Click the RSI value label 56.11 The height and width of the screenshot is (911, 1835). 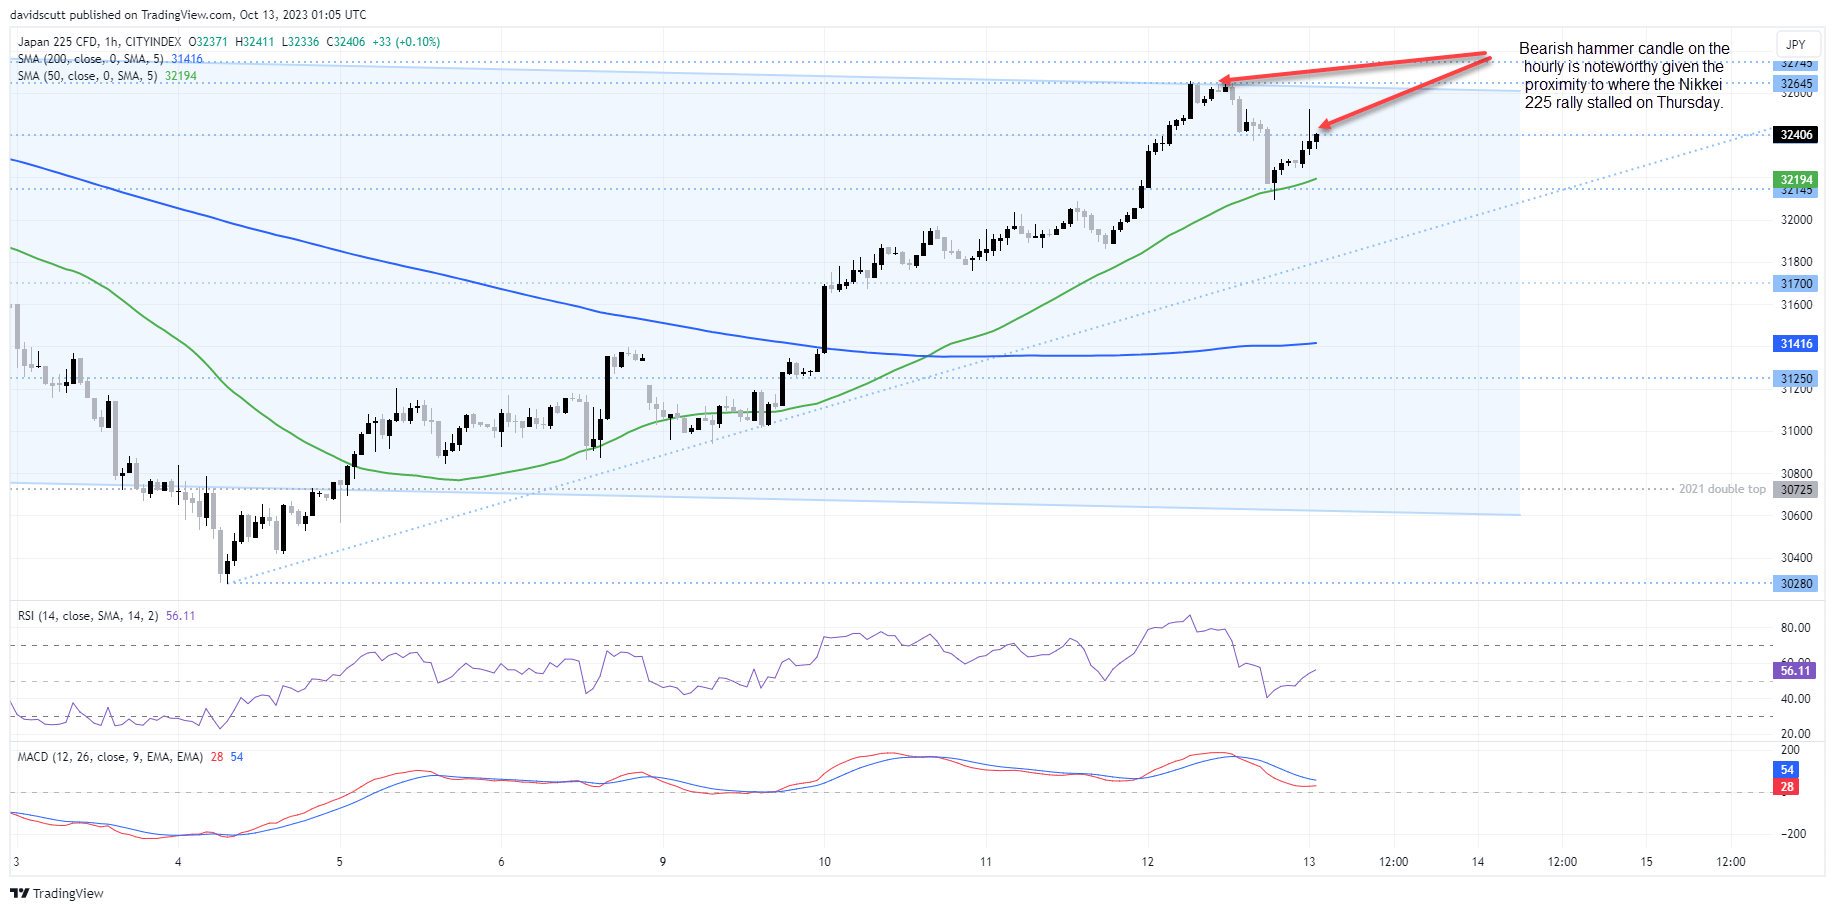(1796, 671)
